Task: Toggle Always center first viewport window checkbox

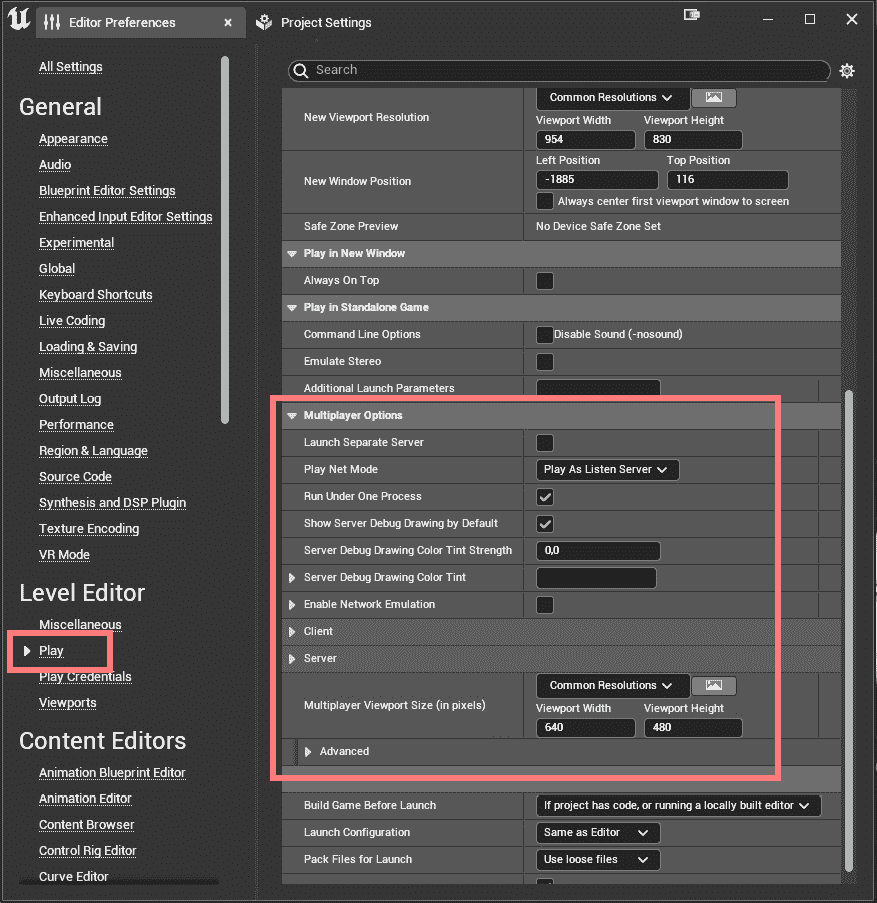Action: pyautogui.click(x=545, y=201)
